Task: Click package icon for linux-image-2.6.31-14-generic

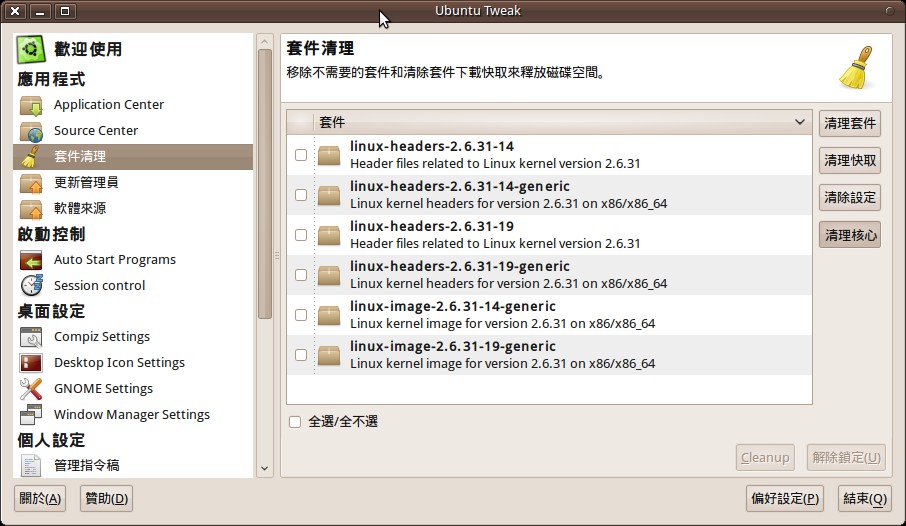Action: (x=329, y=315)
